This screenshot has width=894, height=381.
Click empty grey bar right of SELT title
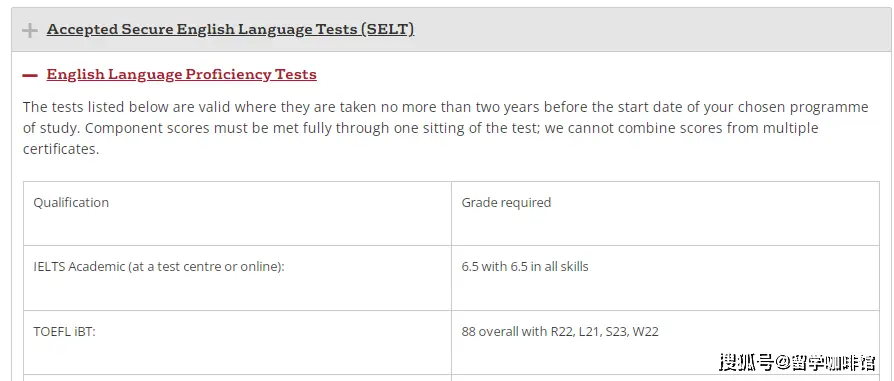[x=650, y=30]
